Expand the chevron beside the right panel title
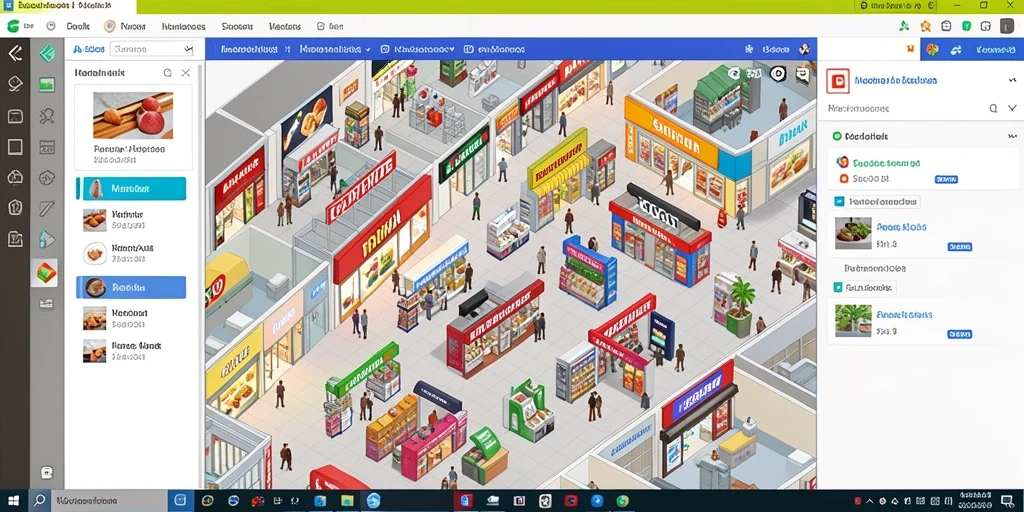Viewport: 1024px width, 512px height. 1012,80
